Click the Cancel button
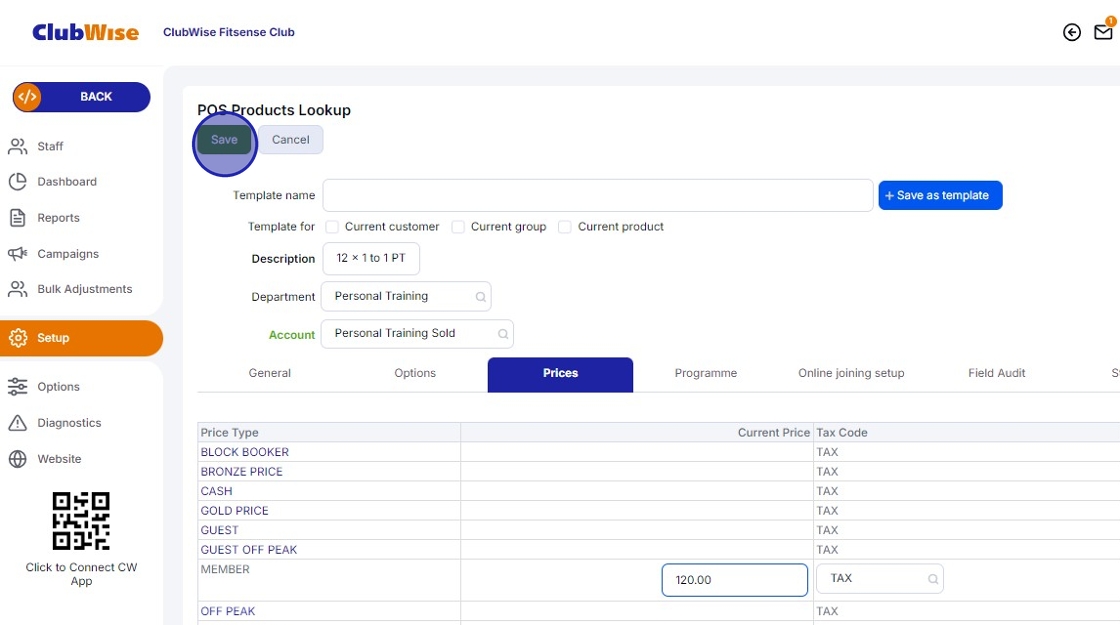The image size is (1120, 625). click(291, 140)
